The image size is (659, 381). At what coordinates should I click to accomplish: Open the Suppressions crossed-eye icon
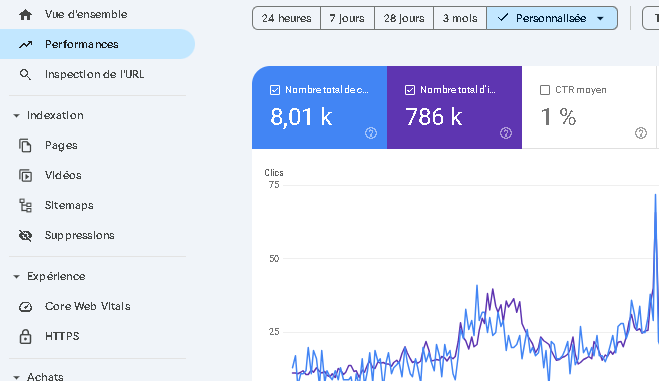click(25, 235)
